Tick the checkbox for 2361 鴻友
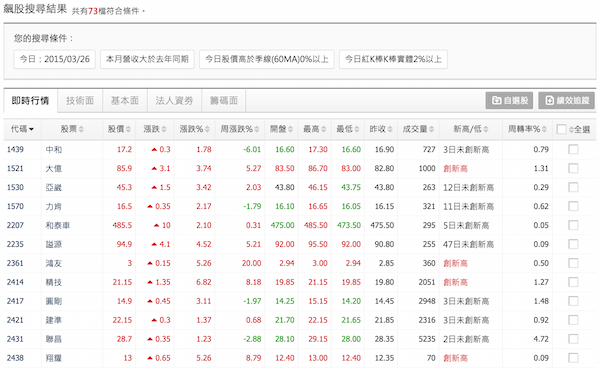This screenshot has width=600, height=369. tap(573, 263)
